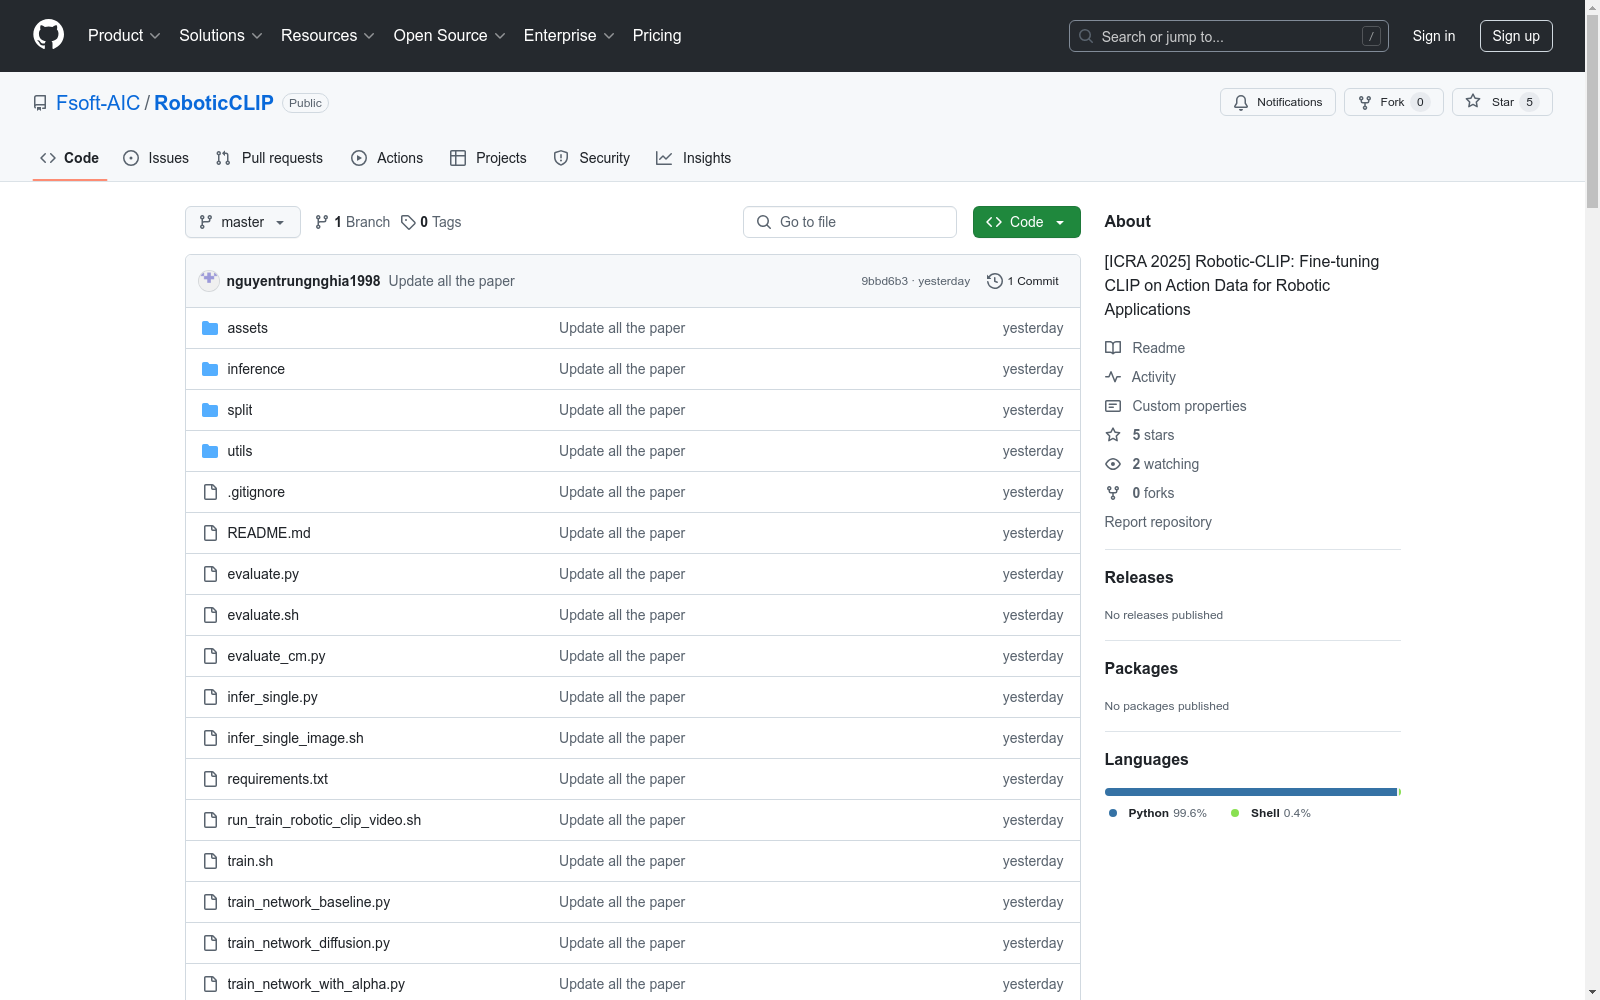Image resolution: width=1600 pixels, height=1000 pixels.
Task: Open the Pricing link
Action: pos(657,35)
